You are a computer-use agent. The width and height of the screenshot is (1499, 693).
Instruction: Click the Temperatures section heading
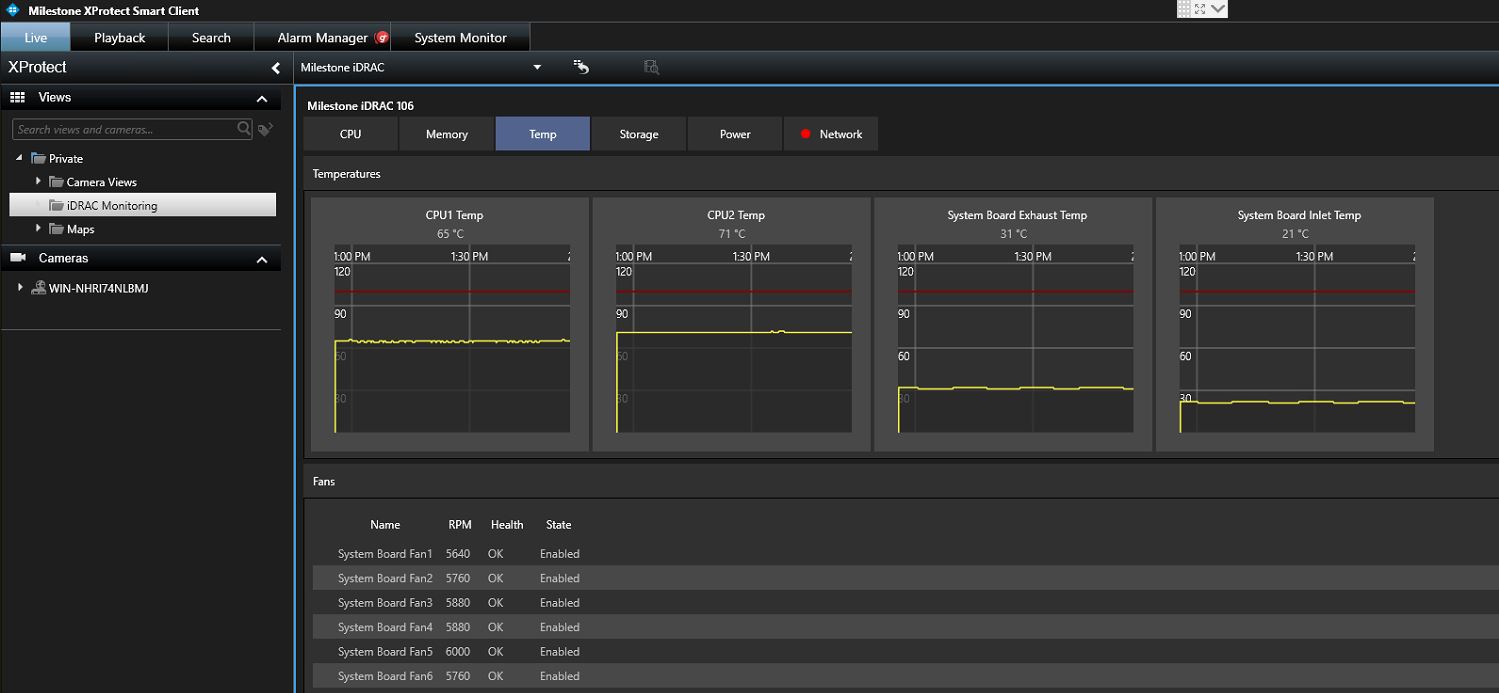(x=347, y=174)
